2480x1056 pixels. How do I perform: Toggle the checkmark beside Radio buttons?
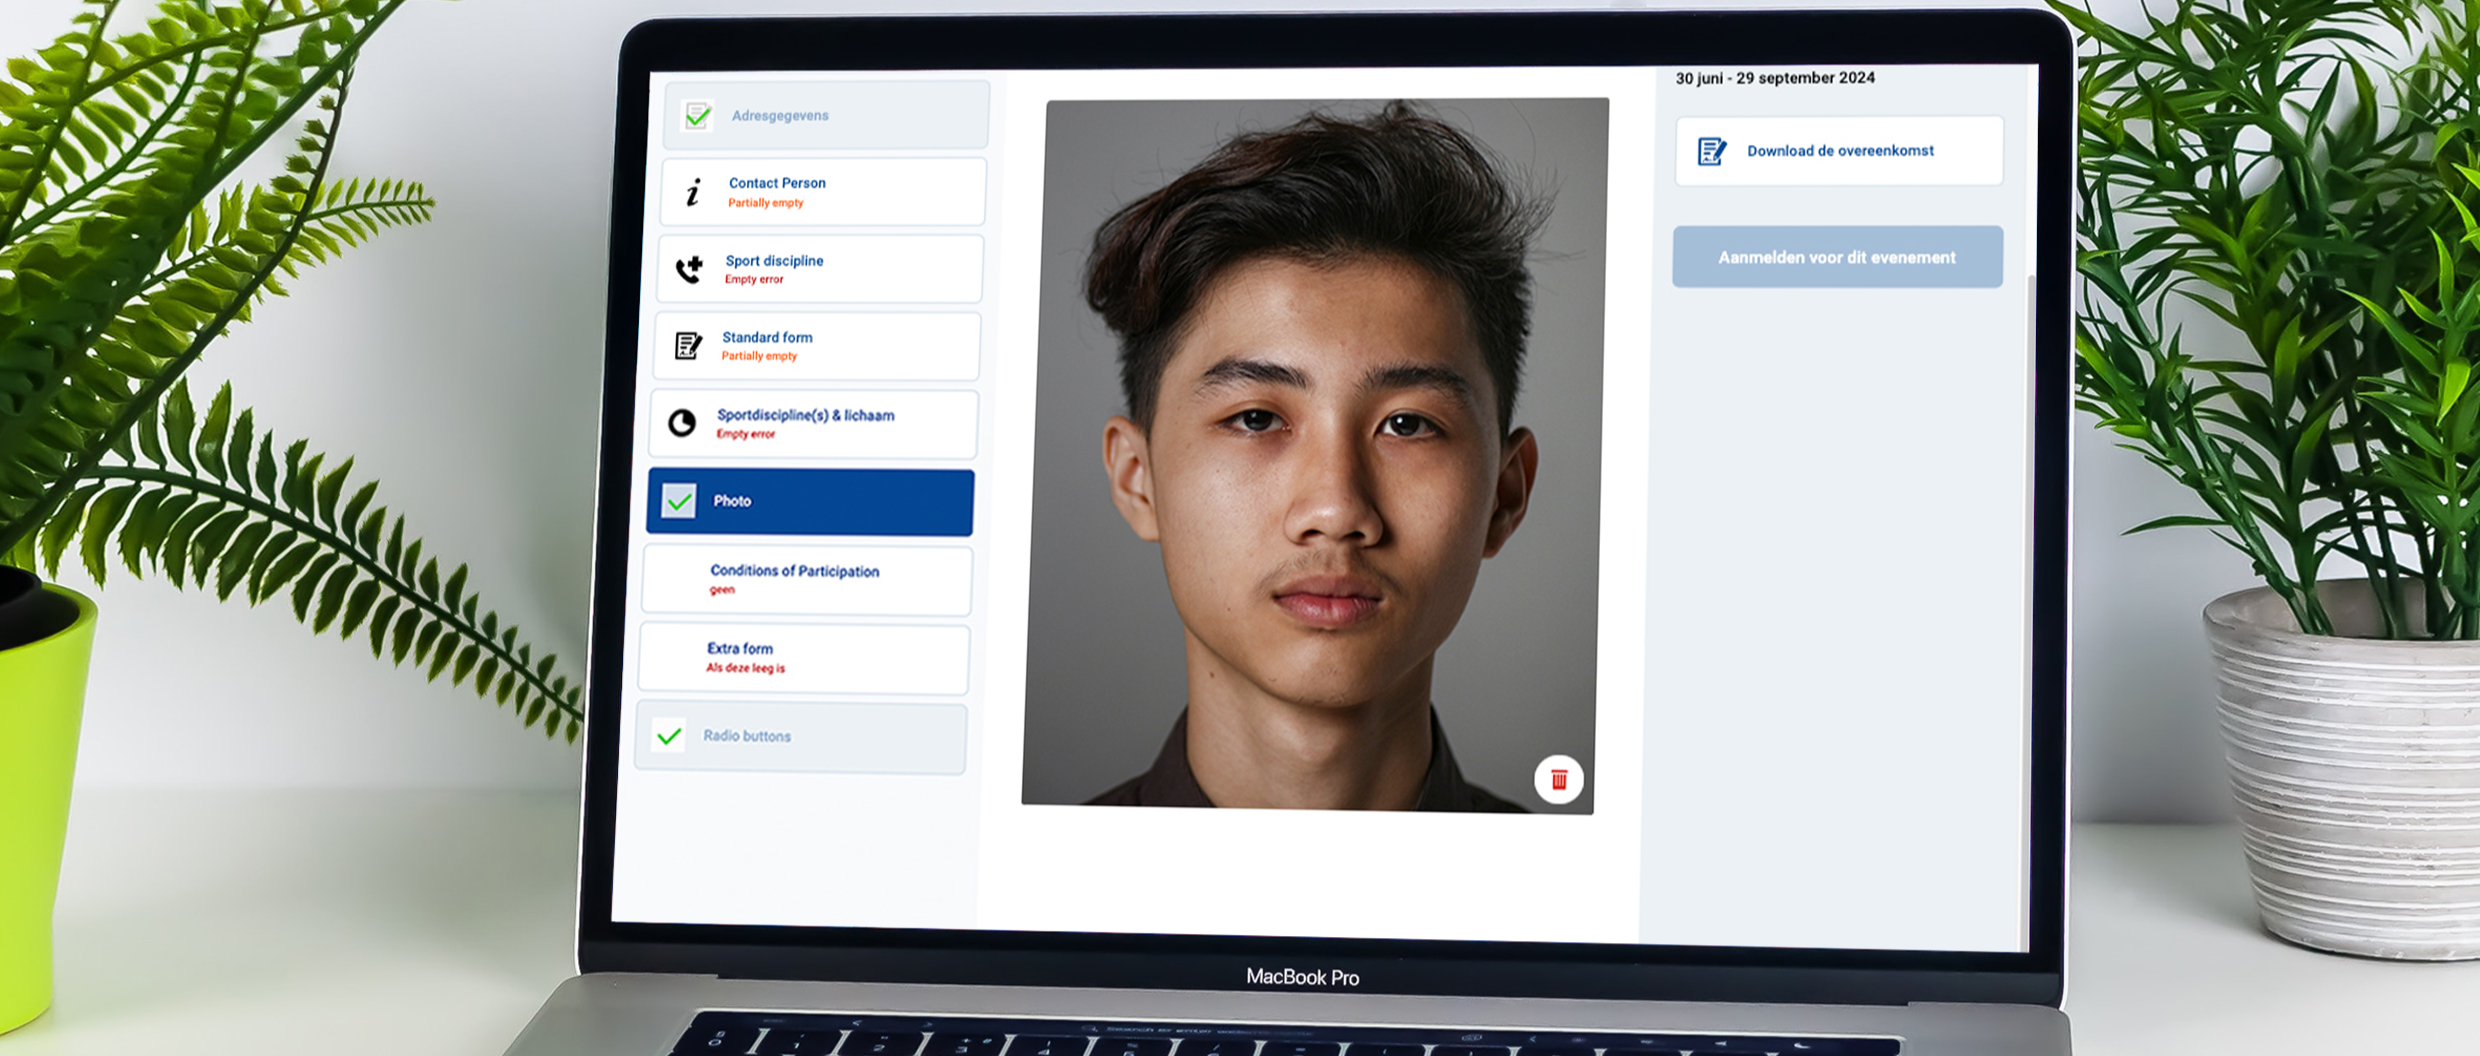pos(668,736)
